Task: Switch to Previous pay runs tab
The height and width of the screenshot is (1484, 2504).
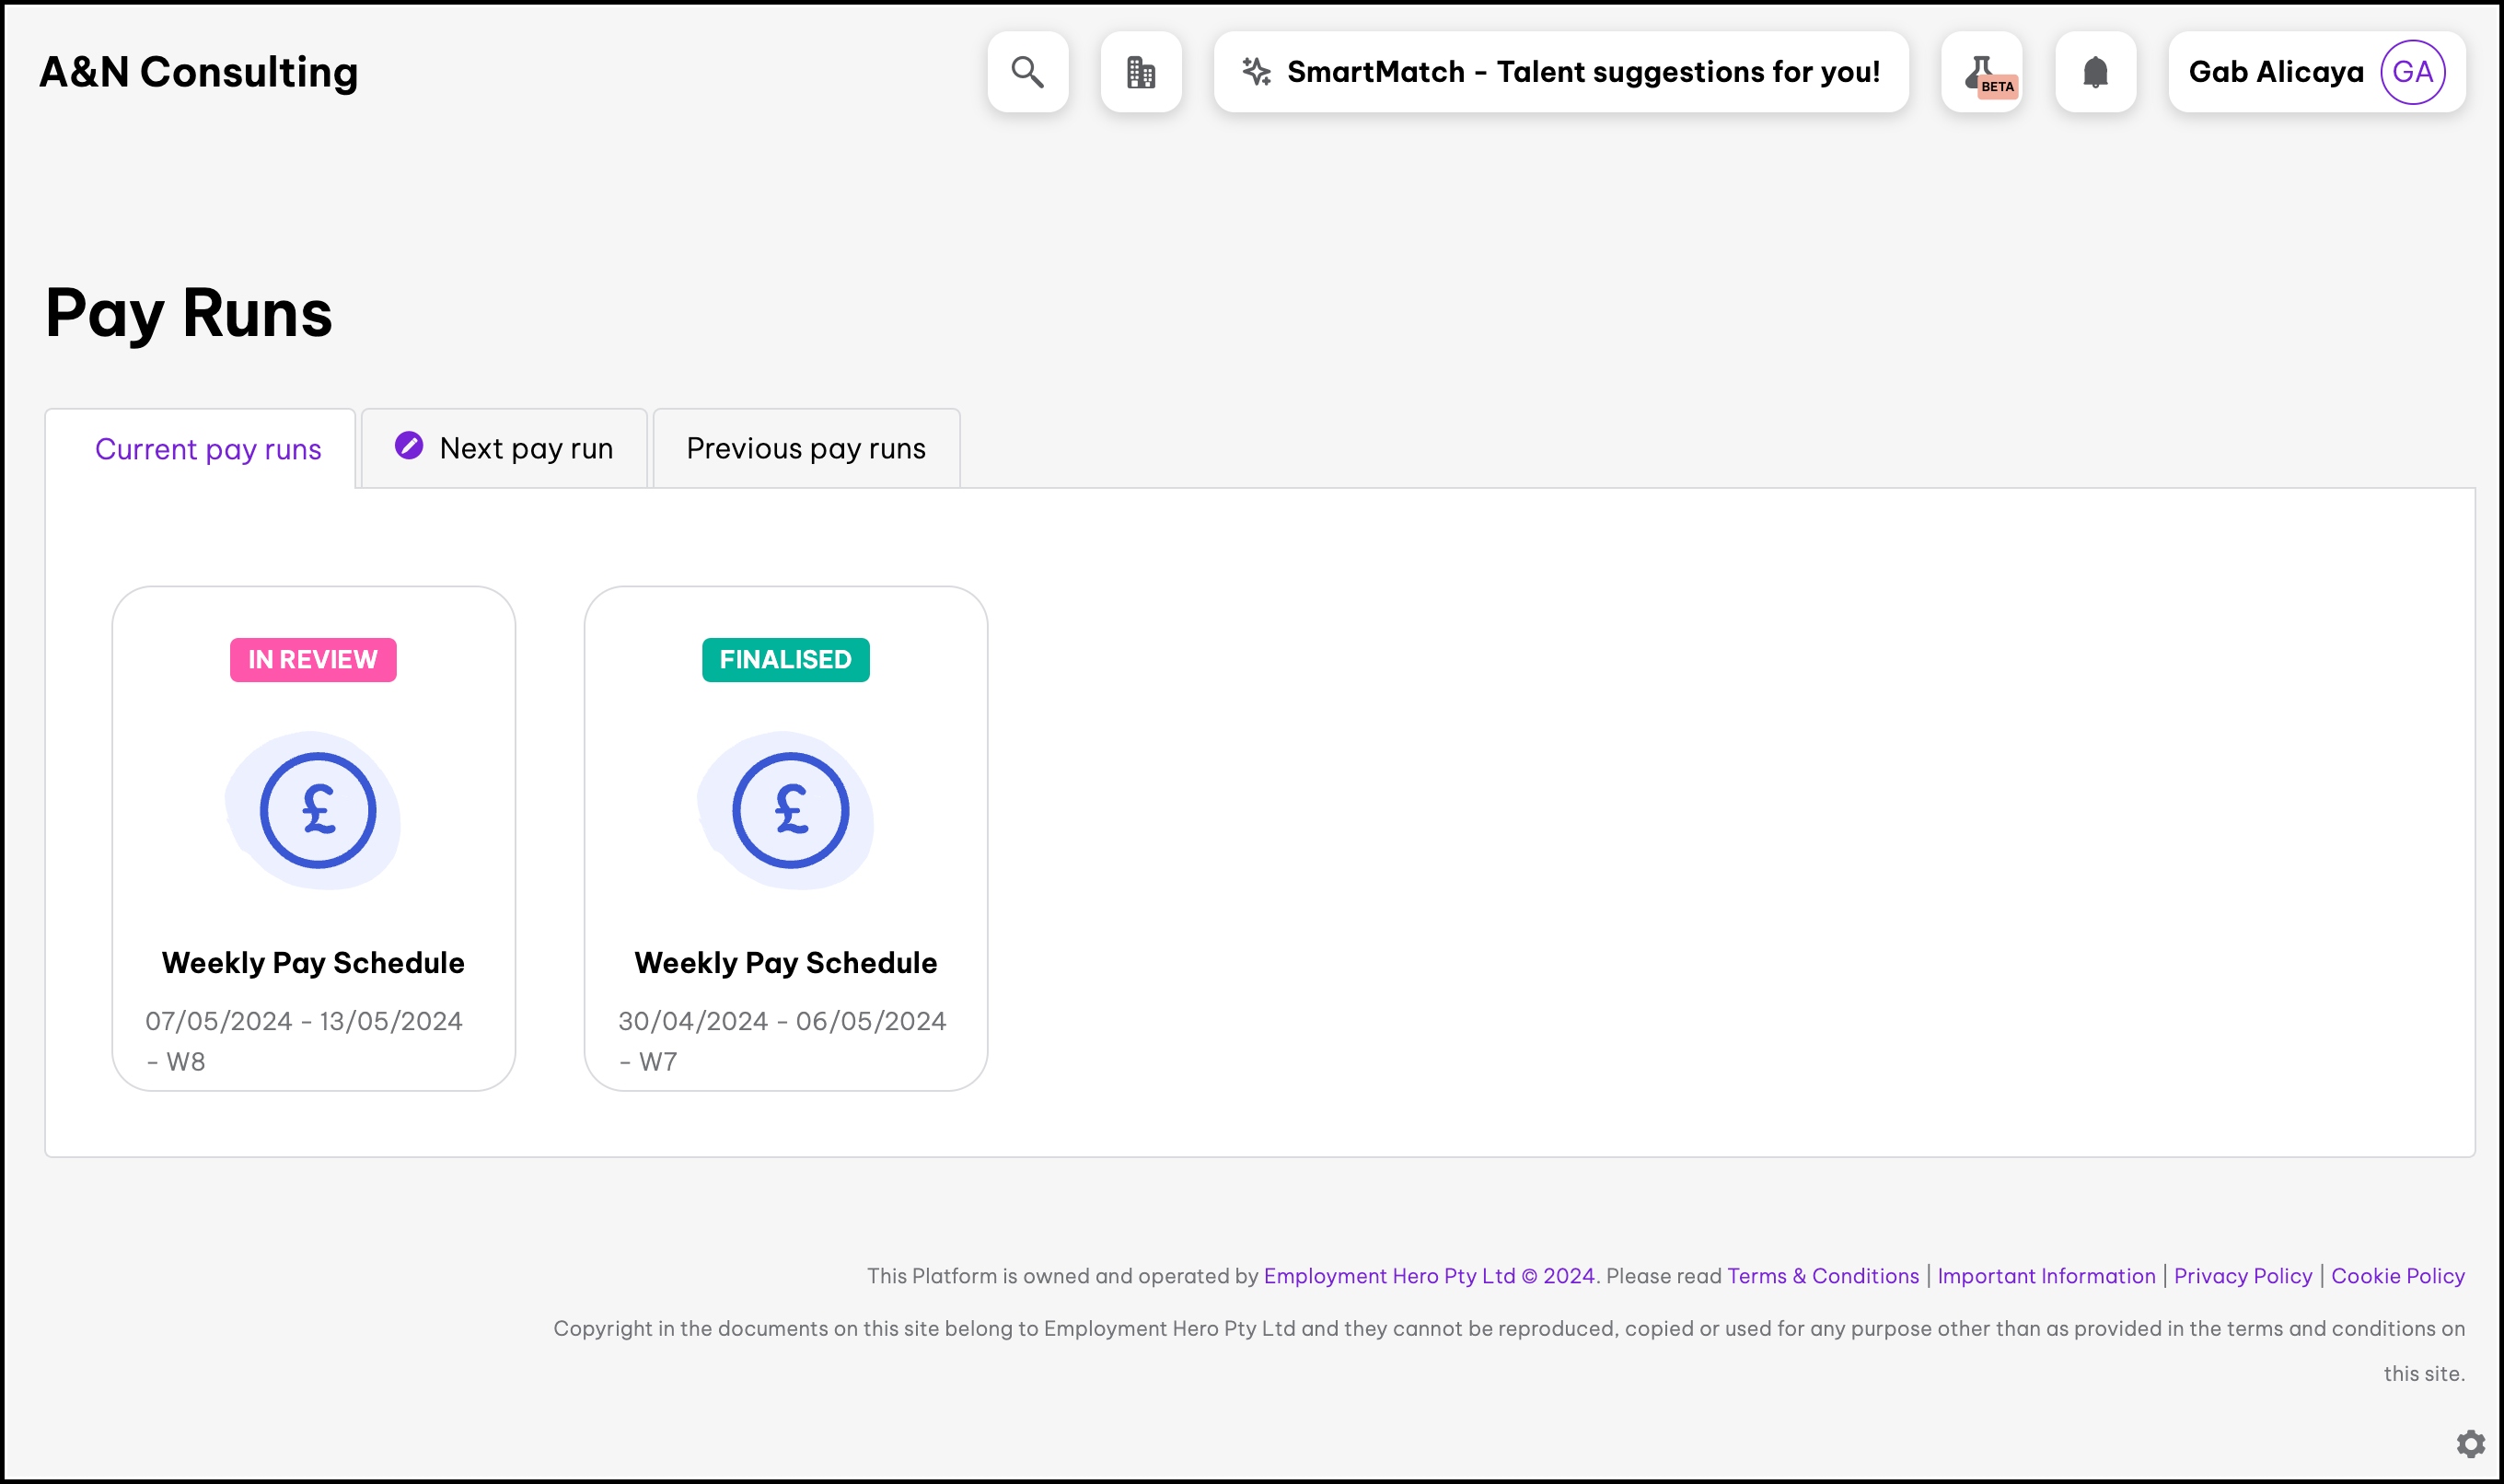Action: tap(806, 448)
